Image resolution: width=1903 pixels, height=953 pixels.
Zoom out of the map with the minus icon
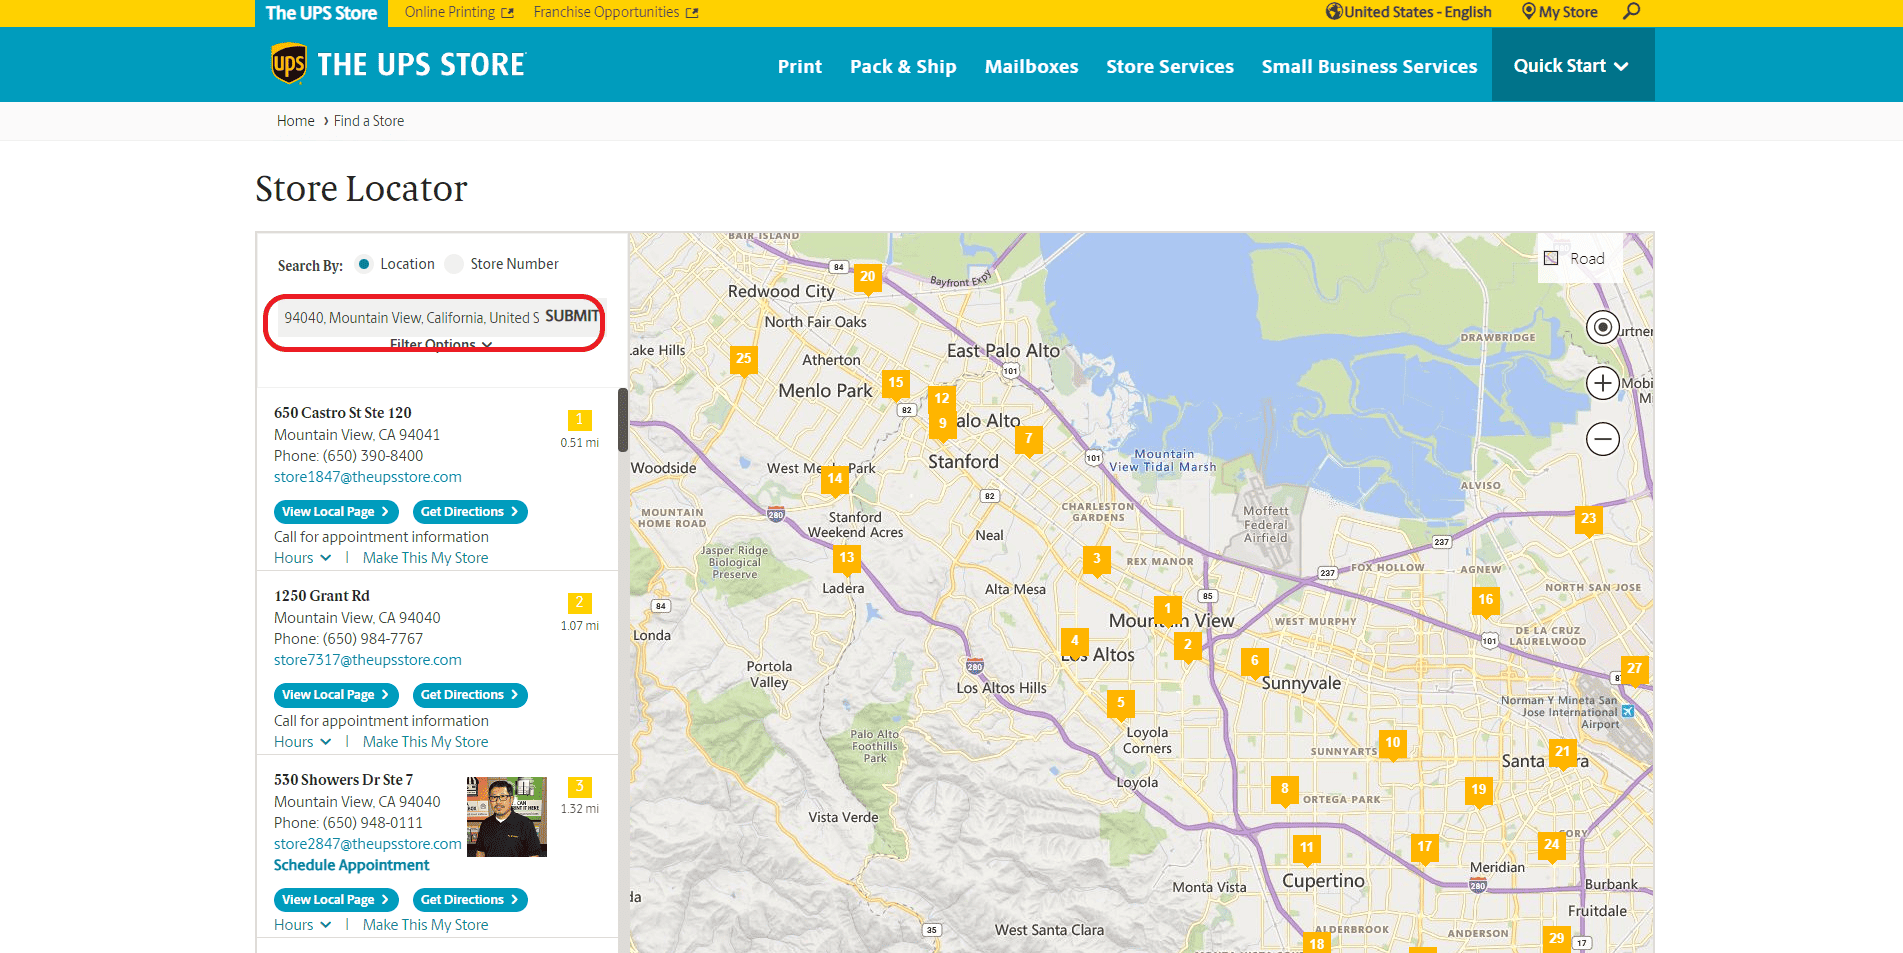click(1602, 439)
